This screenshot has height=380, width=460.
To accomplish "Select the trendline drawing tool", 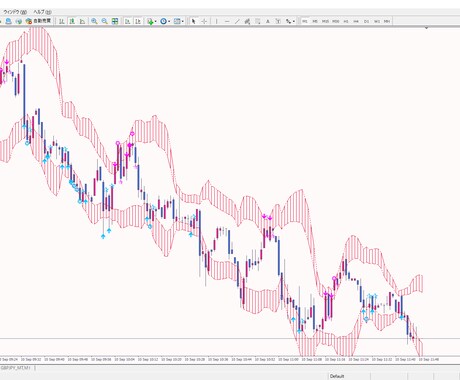I will tap(237, 21).
